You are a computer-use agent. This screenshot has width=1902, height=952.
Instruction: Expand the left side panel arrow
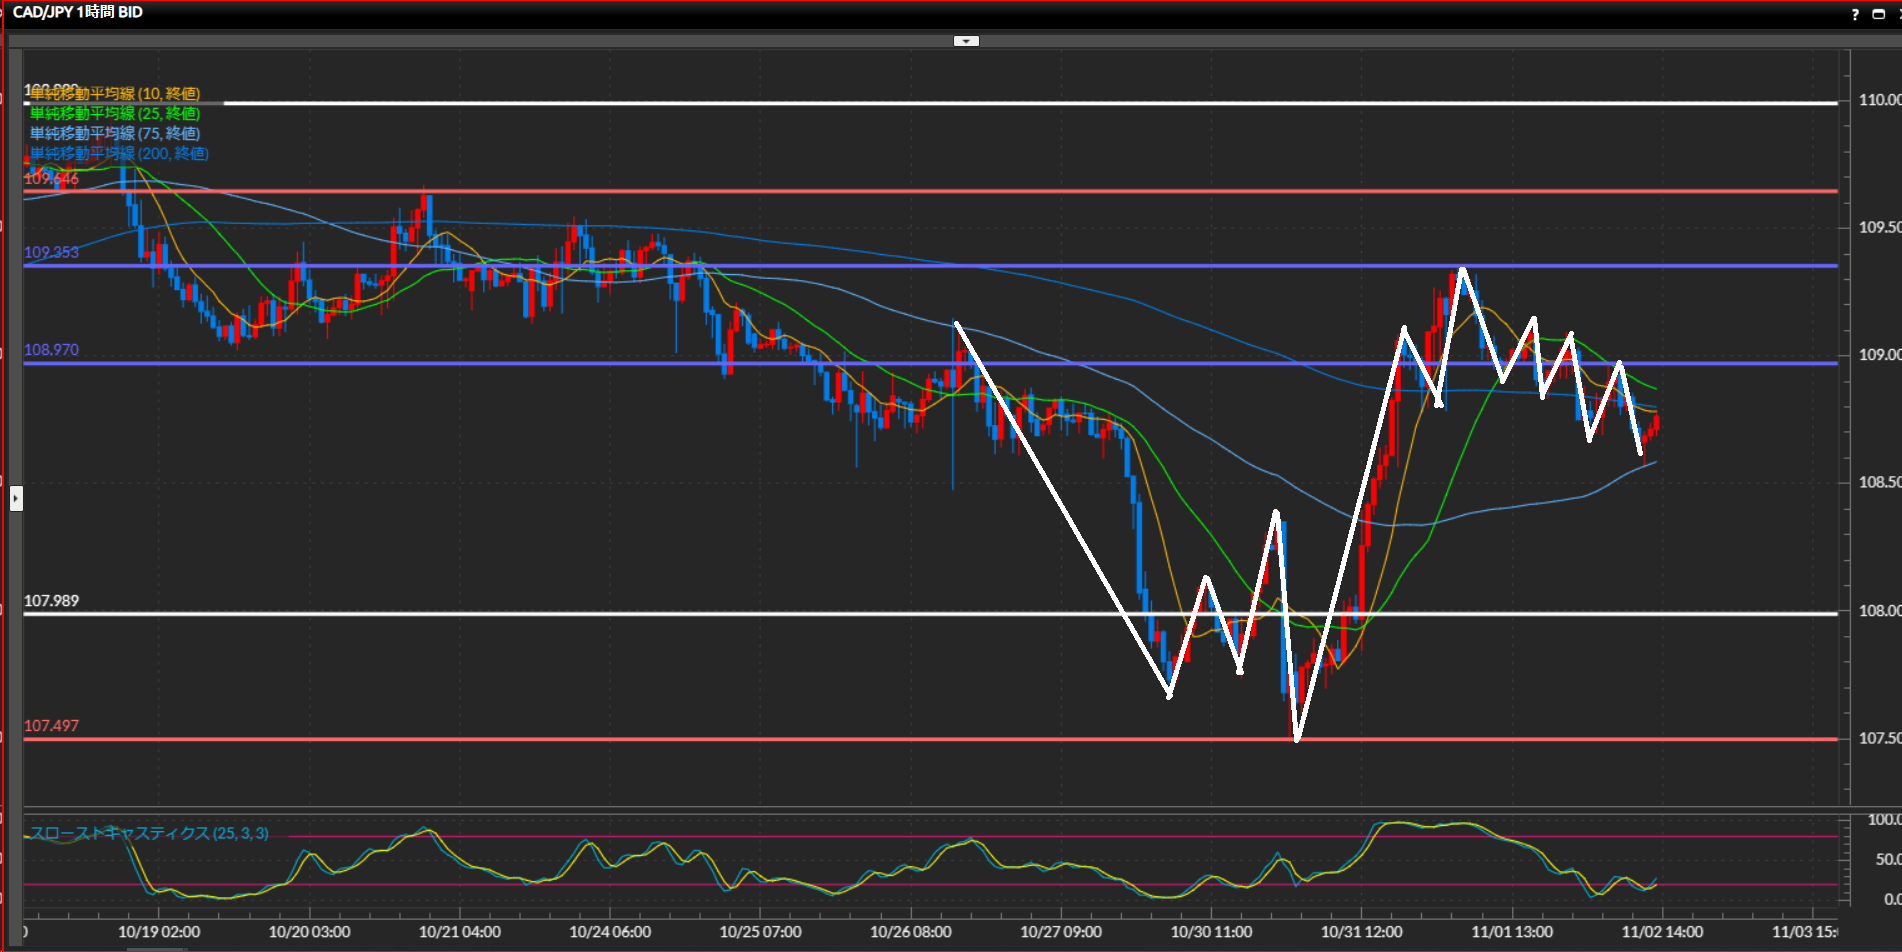16,498
